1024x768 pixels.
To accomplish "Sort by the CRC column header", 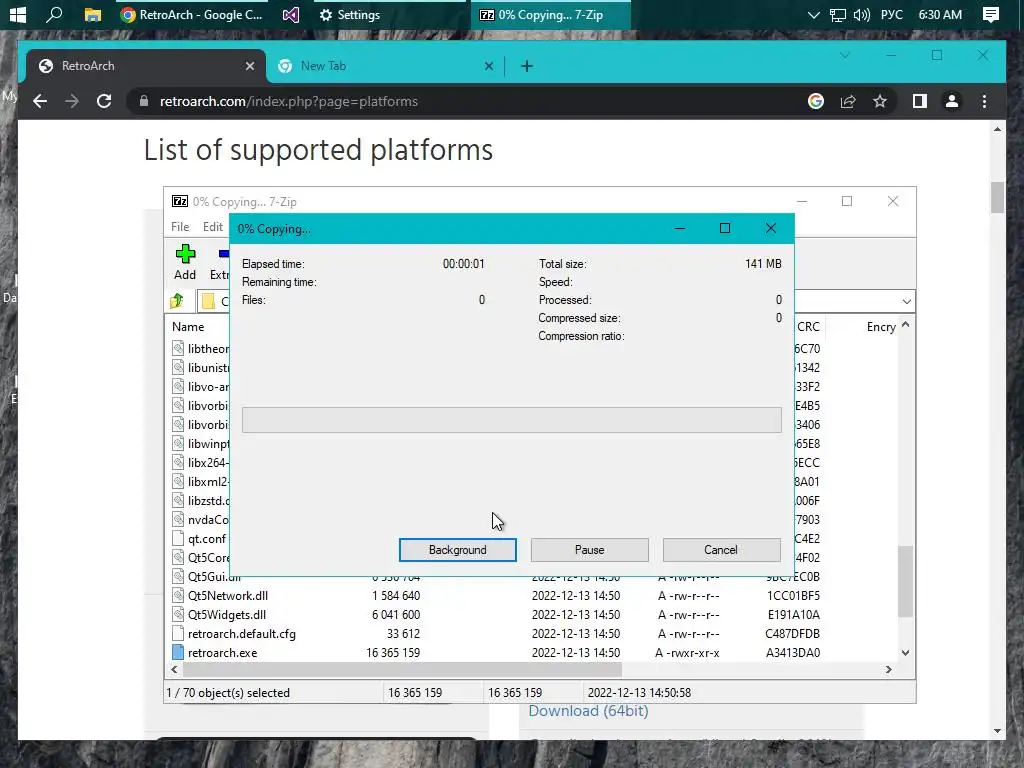I will click(x=808, y=327).
